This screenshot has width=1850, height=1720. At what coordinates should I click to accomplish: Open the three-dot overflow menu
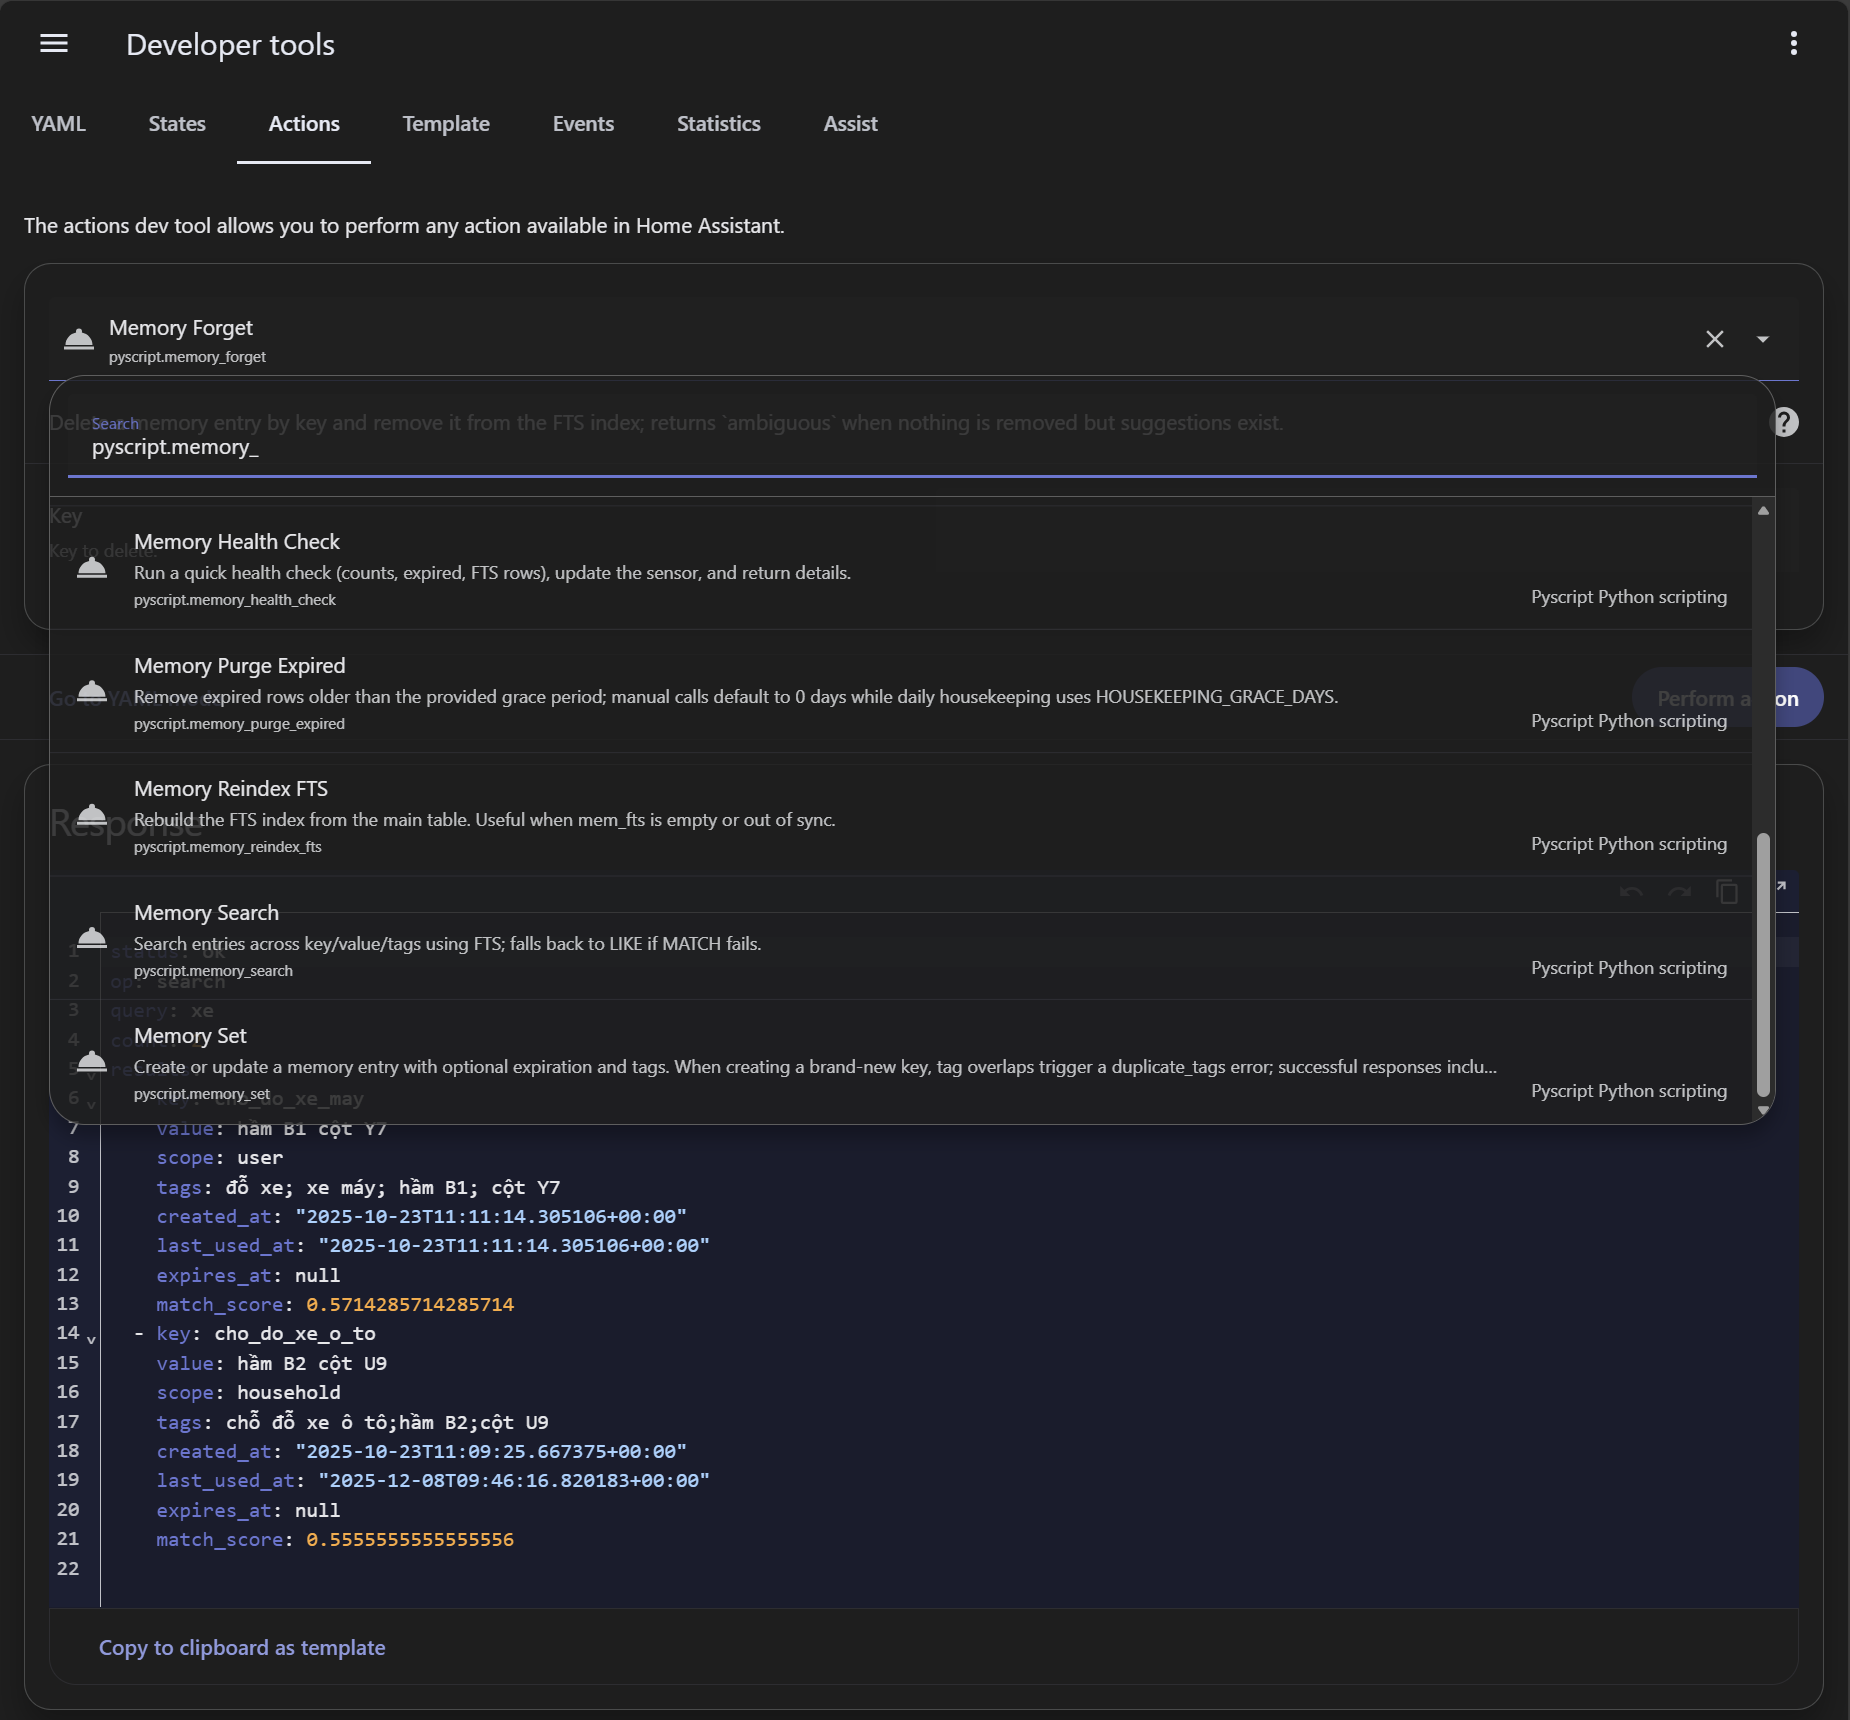pos(1793,43)
